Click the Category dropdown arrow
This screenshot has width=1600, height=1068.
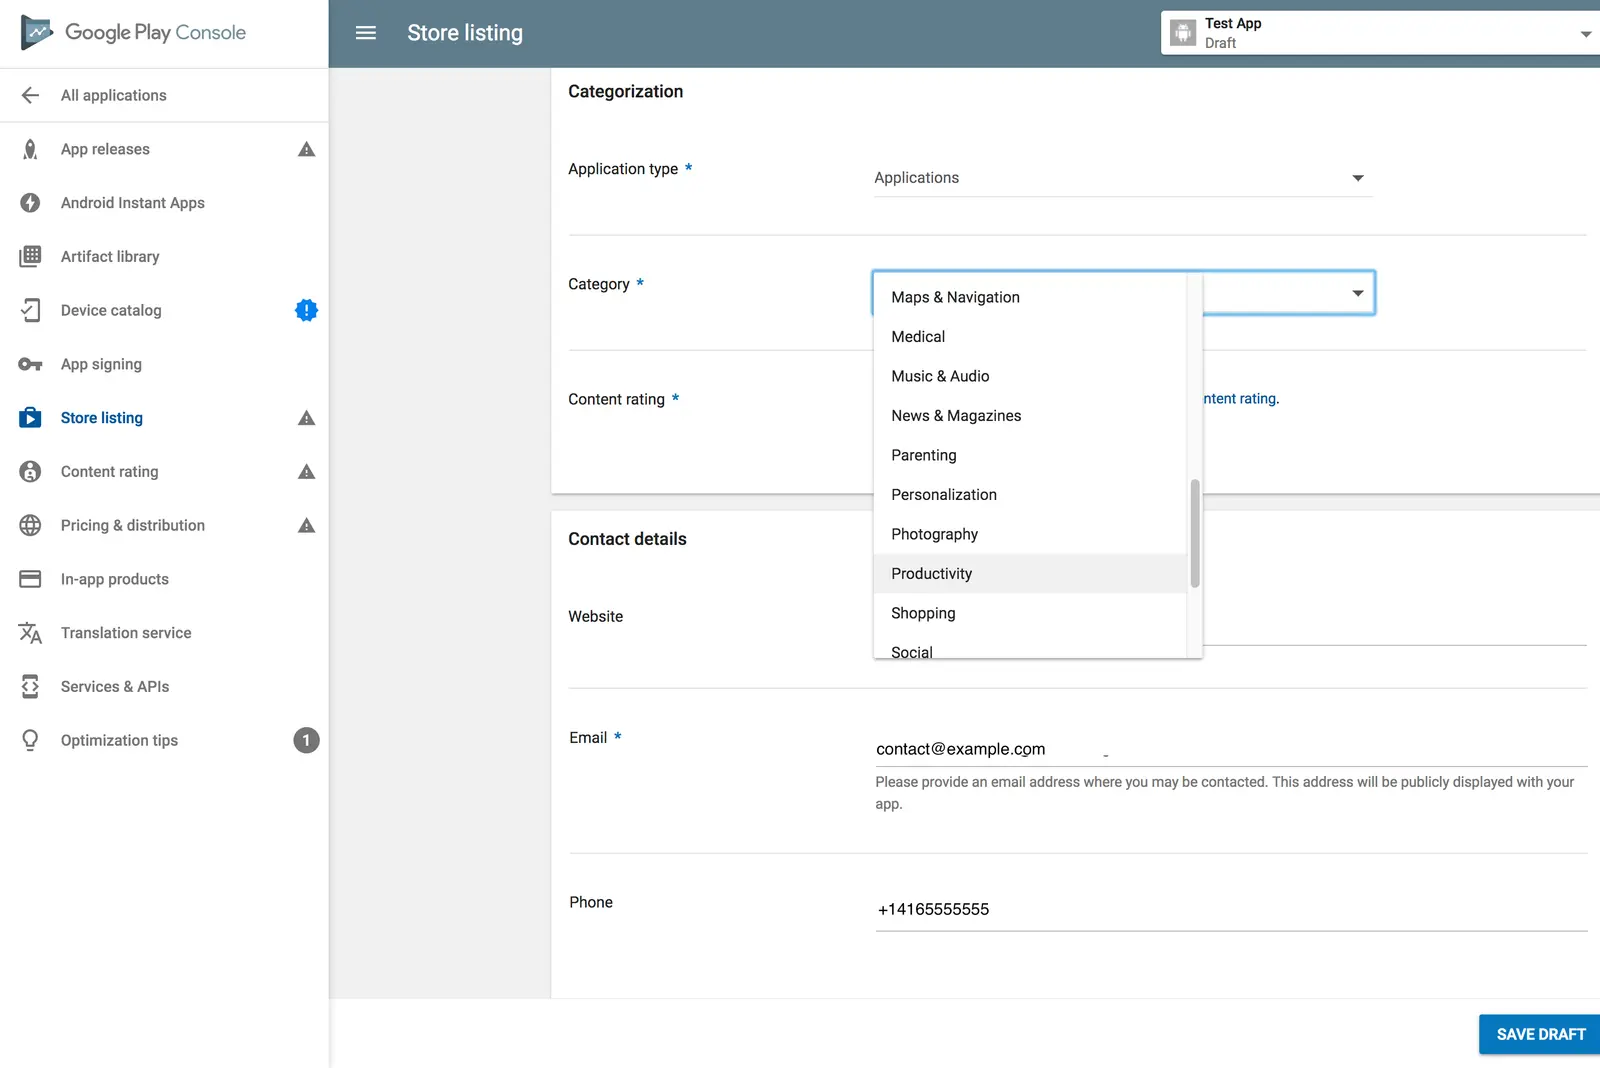click(x=1358, y=293)
